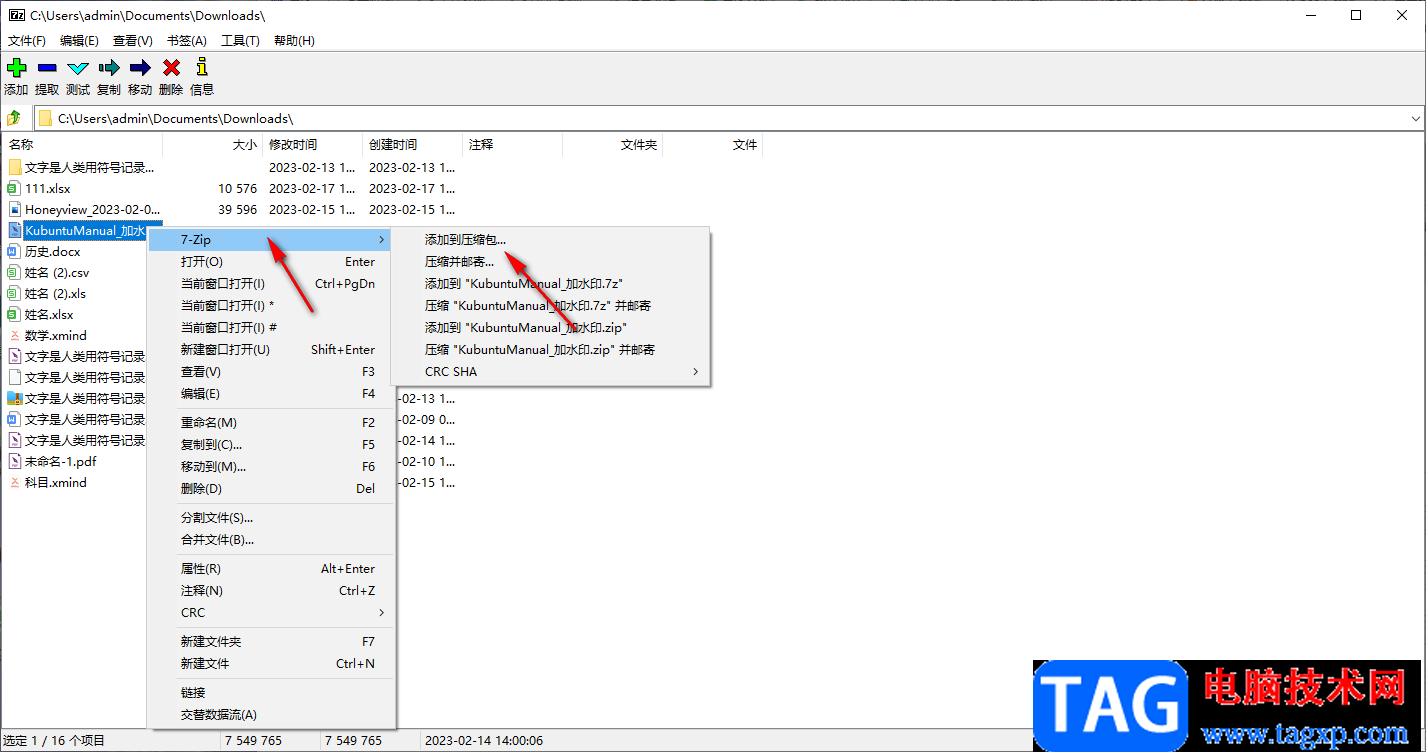Click the 数学.xmind file icon

14,335
